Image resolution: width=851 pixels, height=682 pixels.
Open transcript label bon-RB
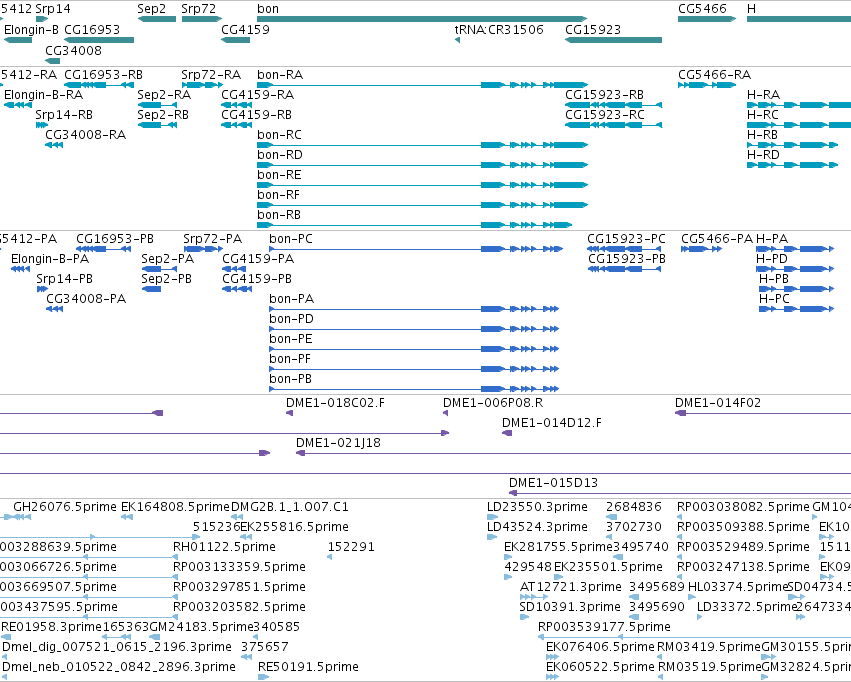click(279, 215)
